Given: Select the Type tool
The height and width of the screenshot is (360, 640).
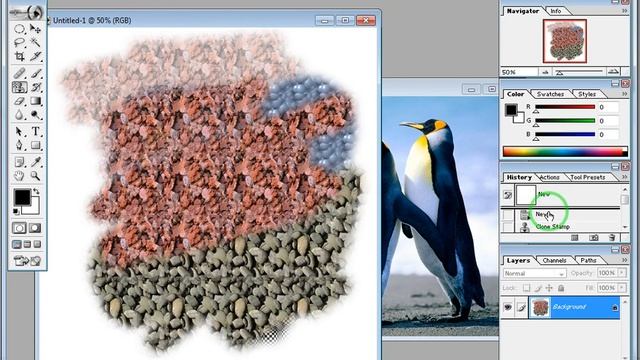Looking at the screenshot, I should (x=36, y=131).
